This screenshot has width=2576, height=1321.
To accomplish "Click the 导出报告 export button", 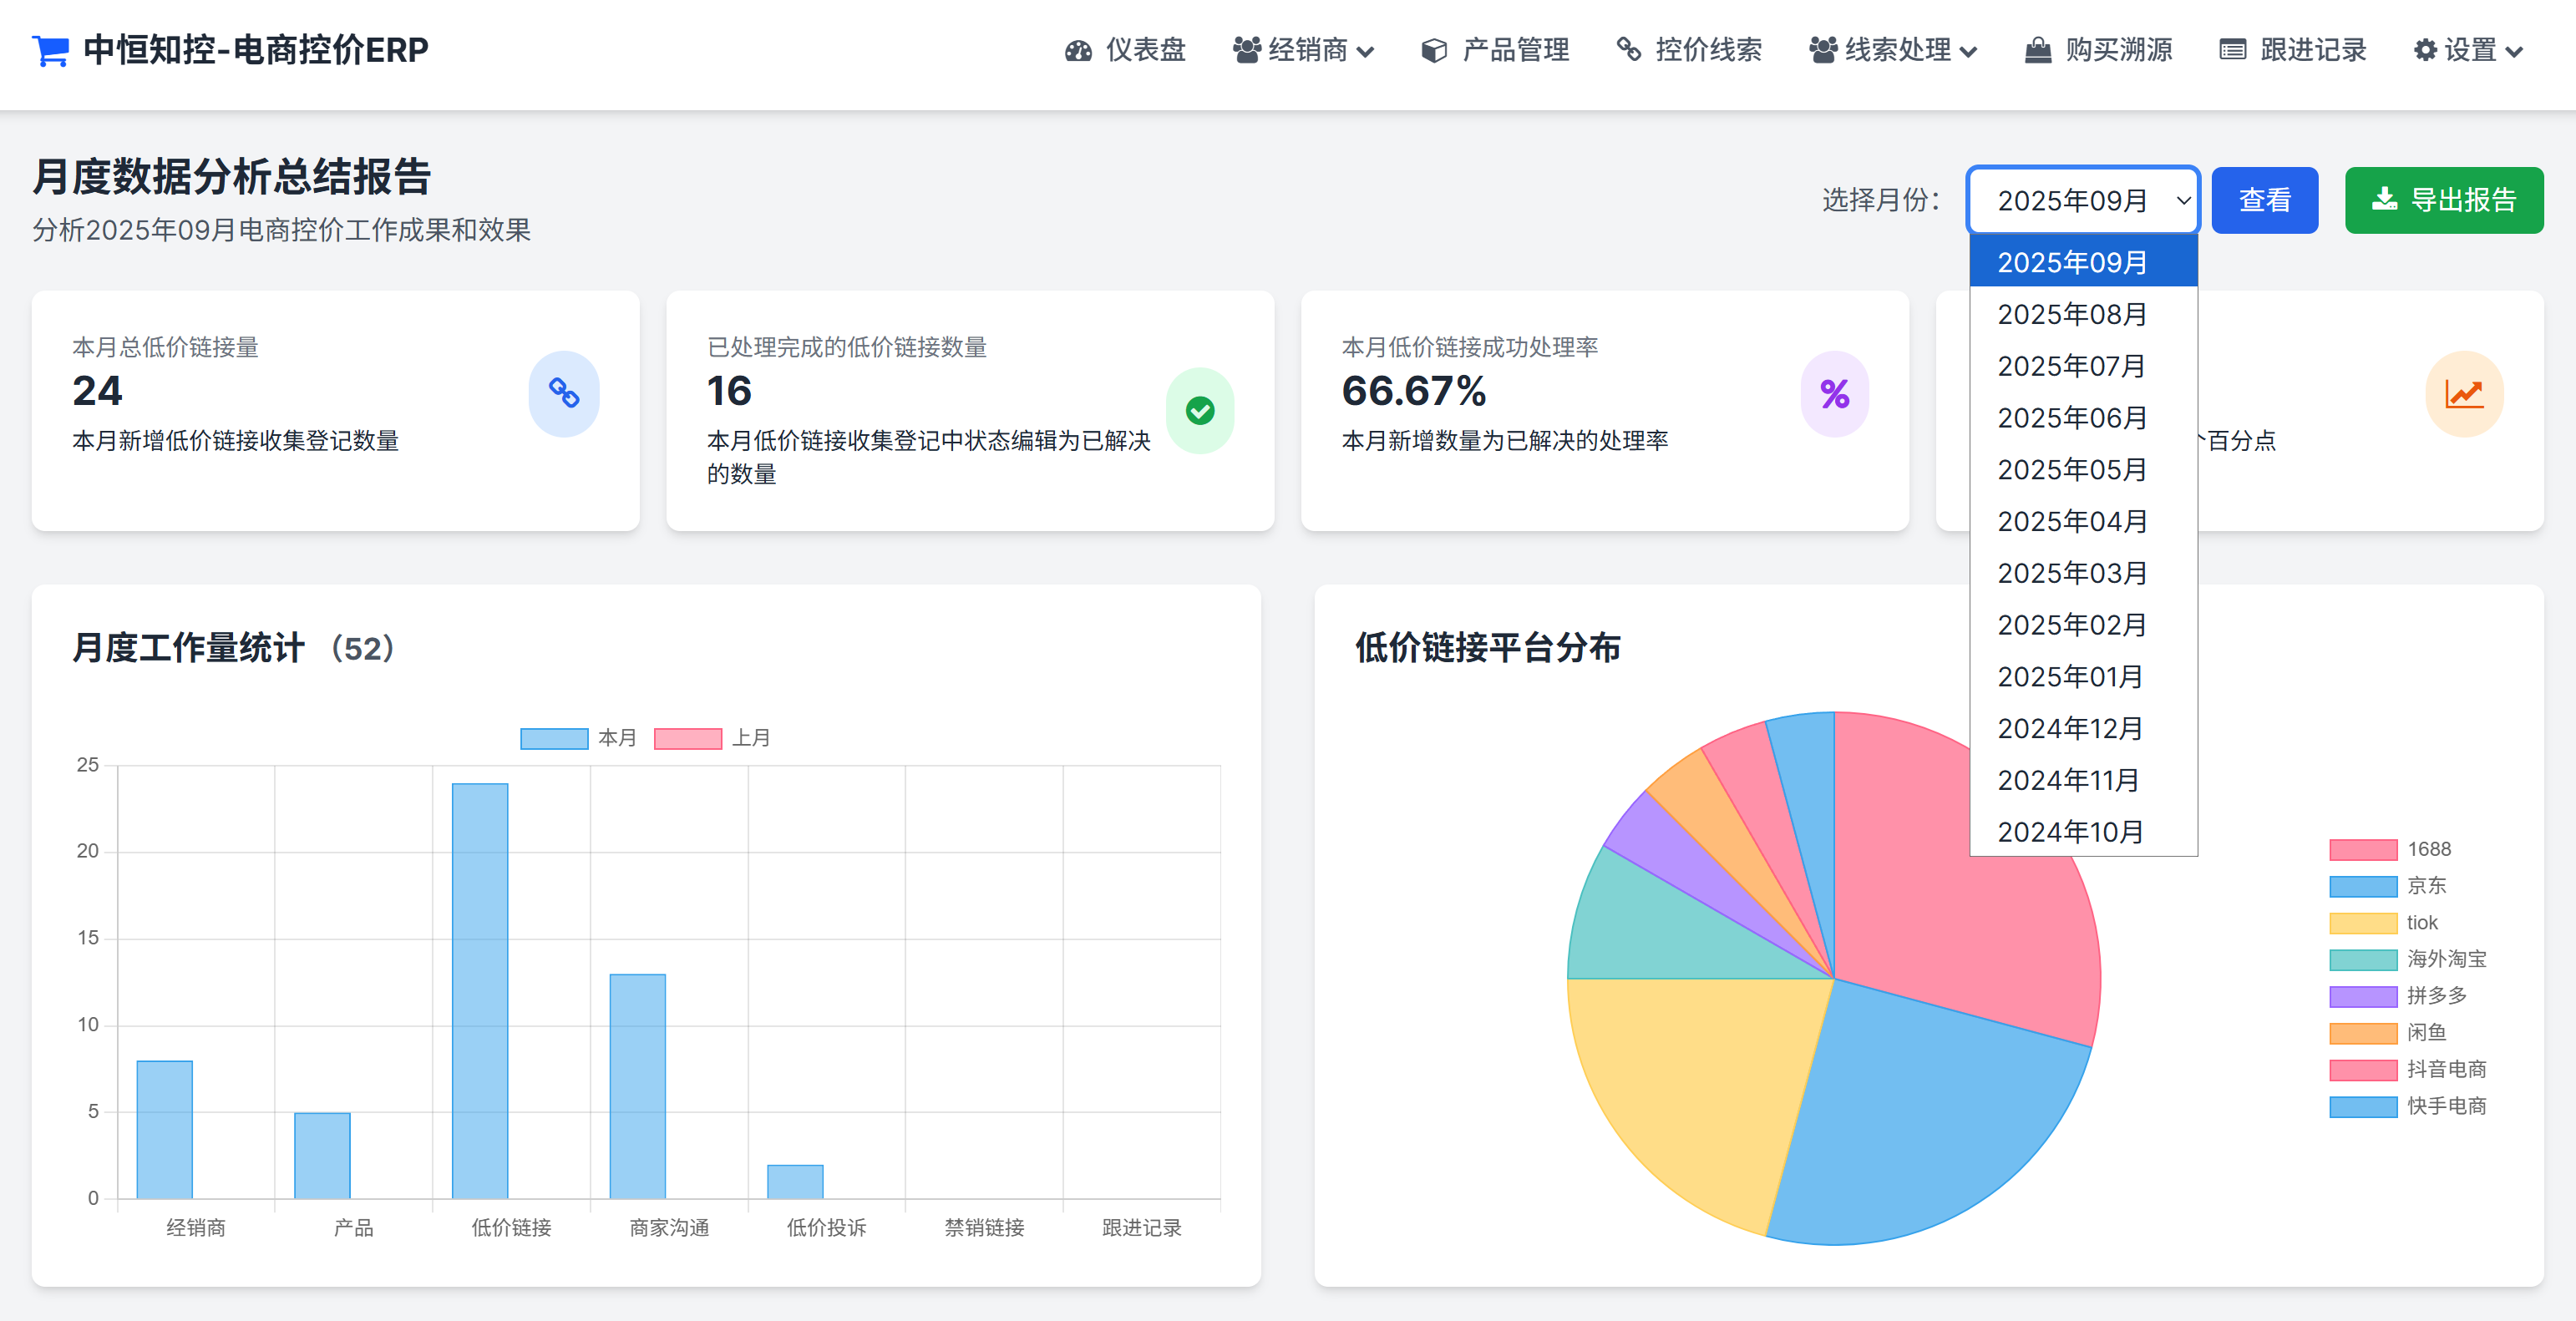I will click(2444, 199).
